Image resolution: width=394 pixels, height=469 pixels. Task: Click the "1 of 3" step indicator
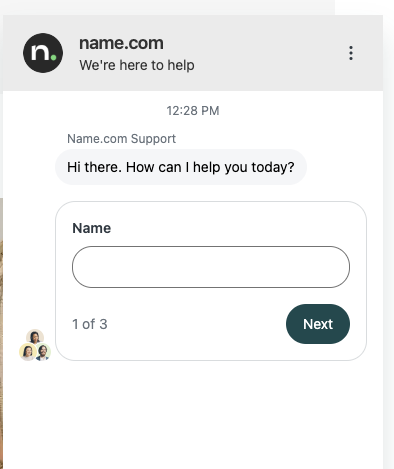[90, 324]
